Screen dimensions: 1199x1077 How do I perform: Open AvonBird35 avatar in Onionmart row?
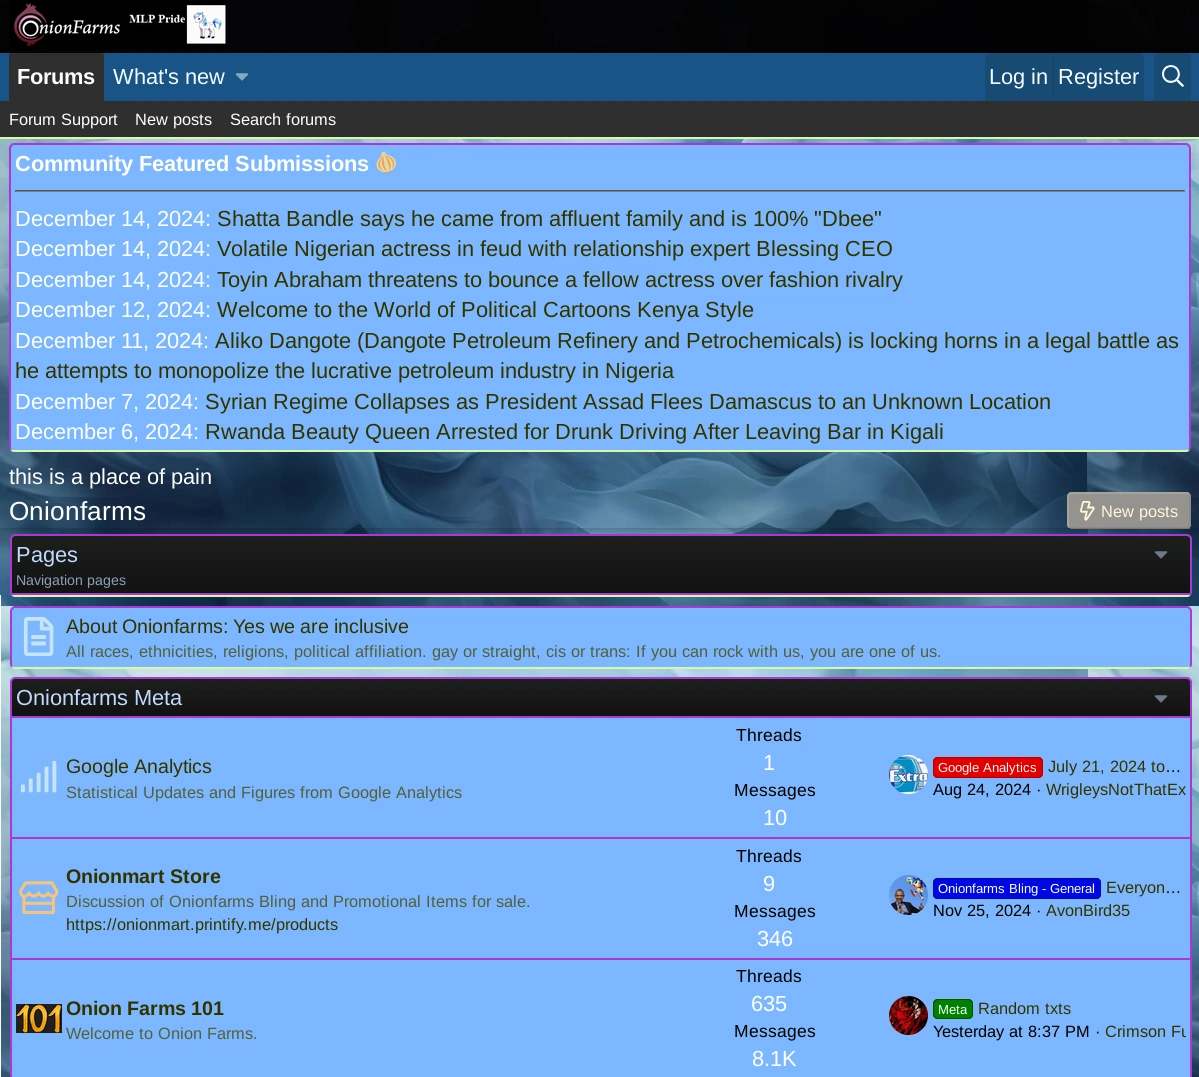pyautogui.click(x=908, y=896)
